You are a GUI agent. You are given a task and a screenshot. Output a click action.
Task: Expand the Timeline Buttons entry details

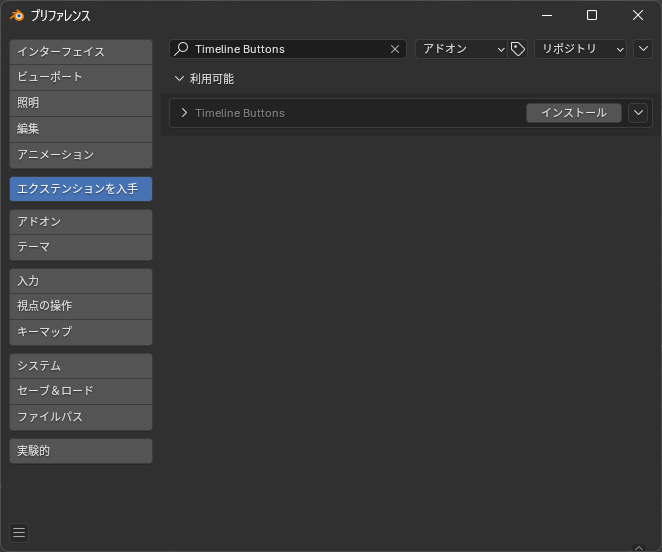(184, 113)
